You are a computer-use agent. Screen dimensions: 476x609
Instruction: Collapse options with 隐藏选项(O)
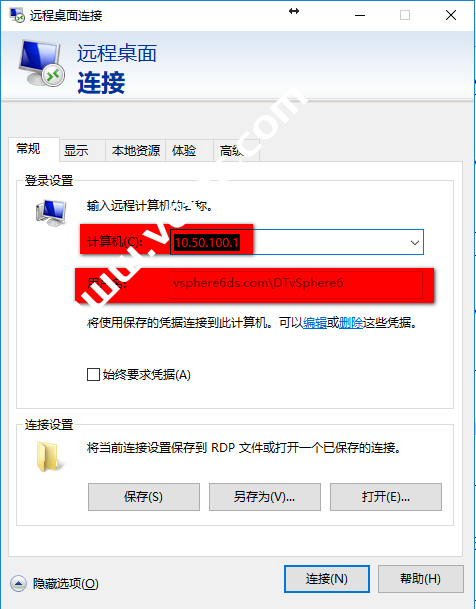pyautogui.click(x=65, y=583)
